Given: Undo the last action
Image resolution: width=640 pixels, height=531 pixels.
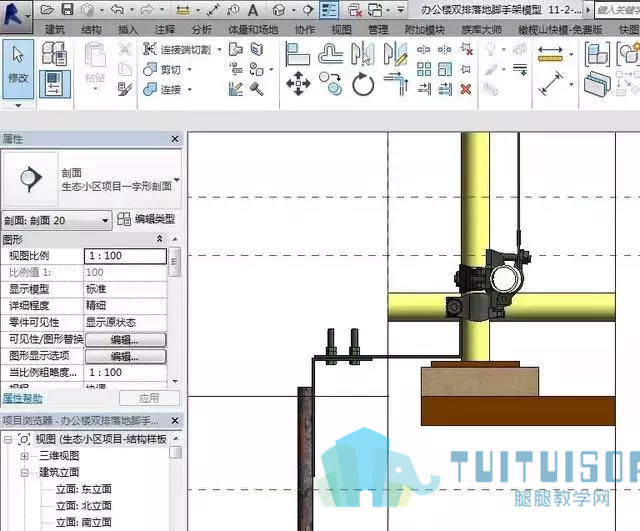Looking at the screenshot, I should tap(117, 10).
